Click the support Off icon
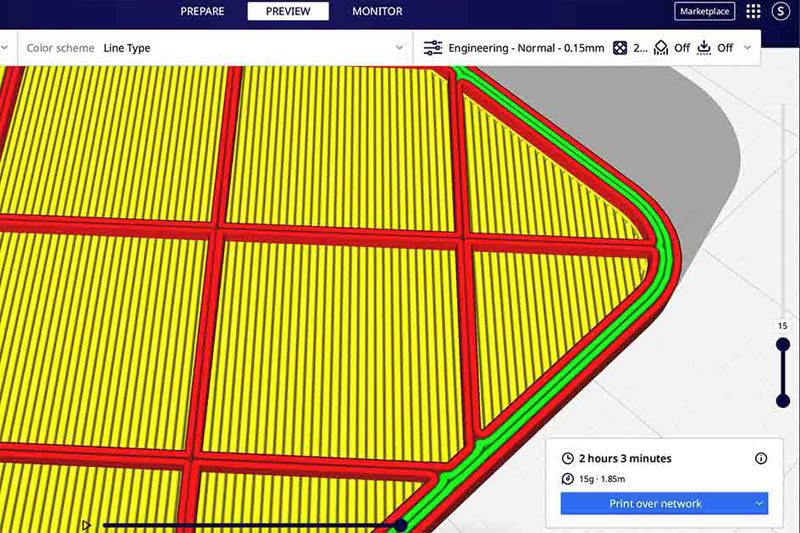This screenshot has width=800, height=533. (x=661, y=48)
